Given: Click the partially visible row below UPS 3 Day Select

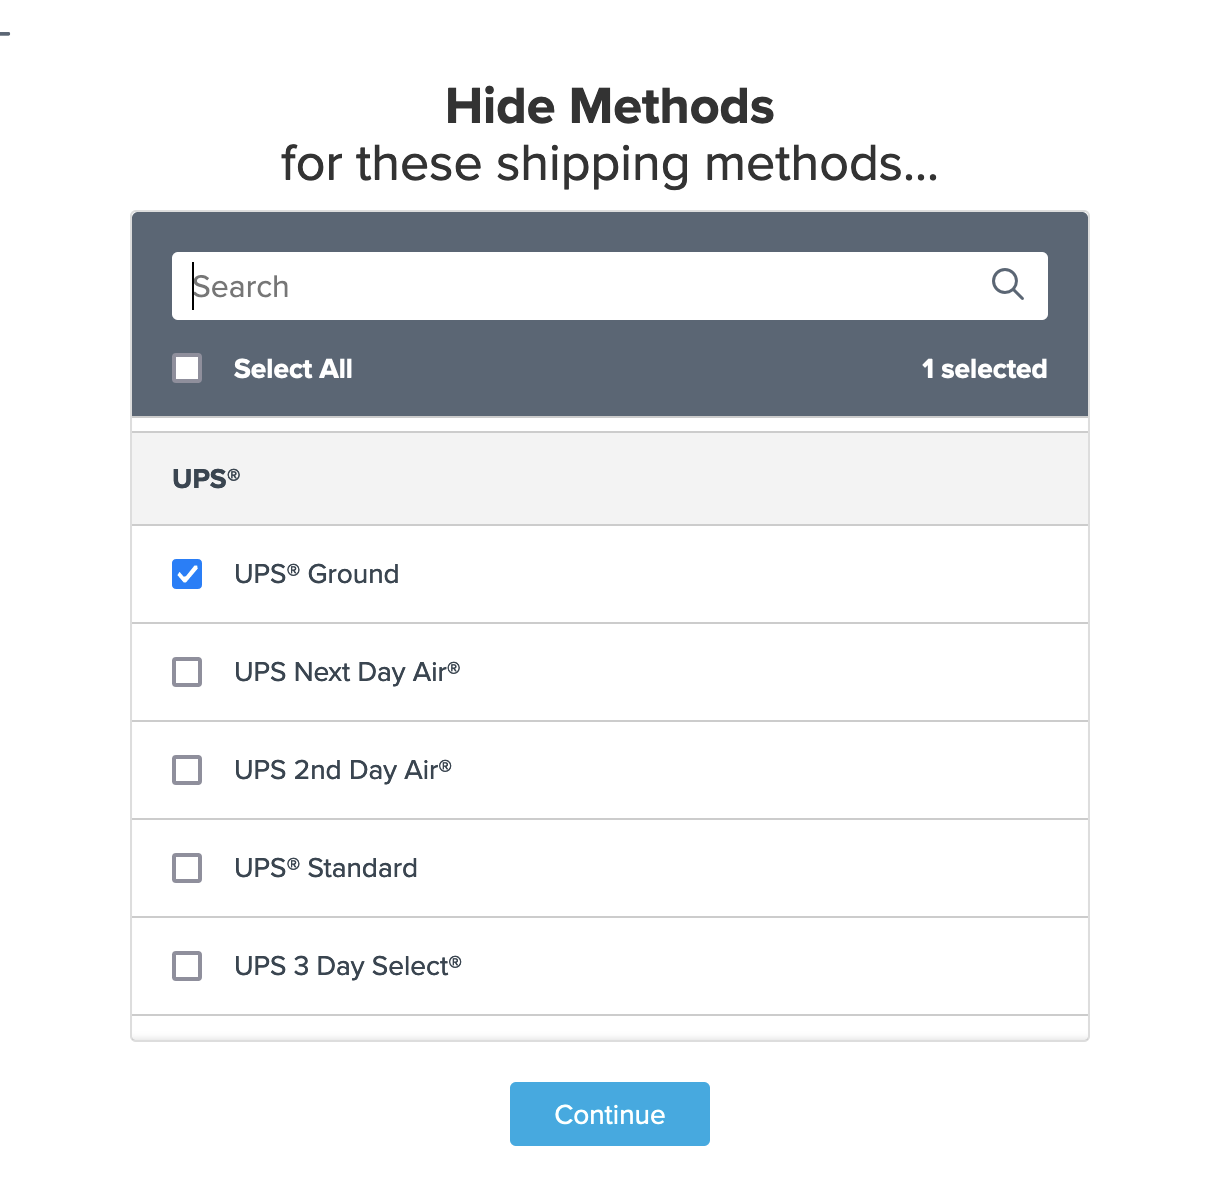Looking at the screenshot, I should [x=609, y=1028].
